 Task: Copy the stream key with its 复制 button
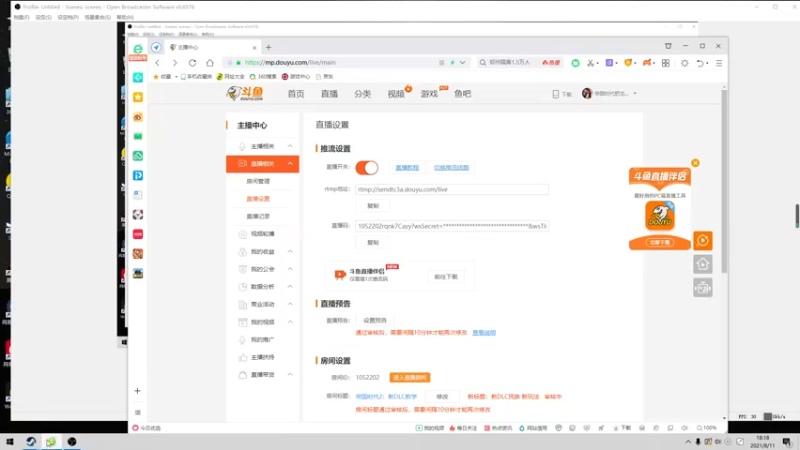click(x=373, y=242)
